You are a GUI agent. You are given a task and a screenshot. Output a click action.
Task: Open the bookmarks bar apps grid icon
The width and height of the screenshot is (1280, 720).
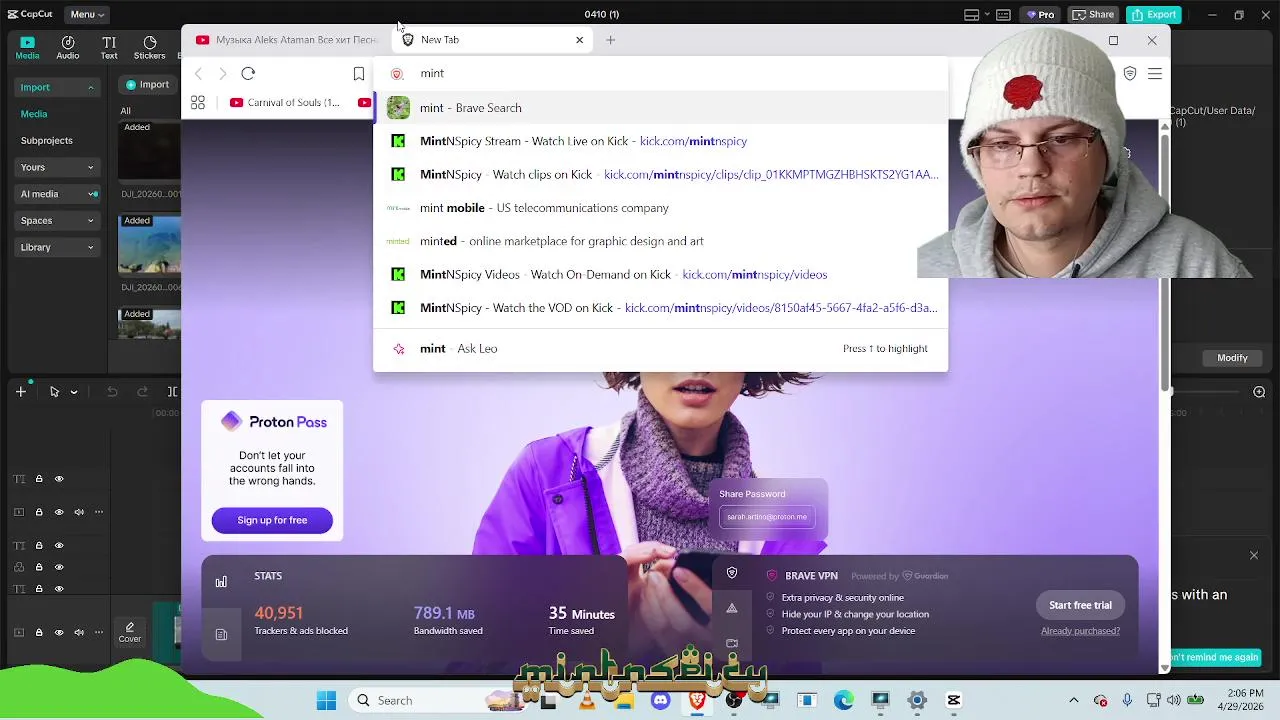tap(198, 102)
